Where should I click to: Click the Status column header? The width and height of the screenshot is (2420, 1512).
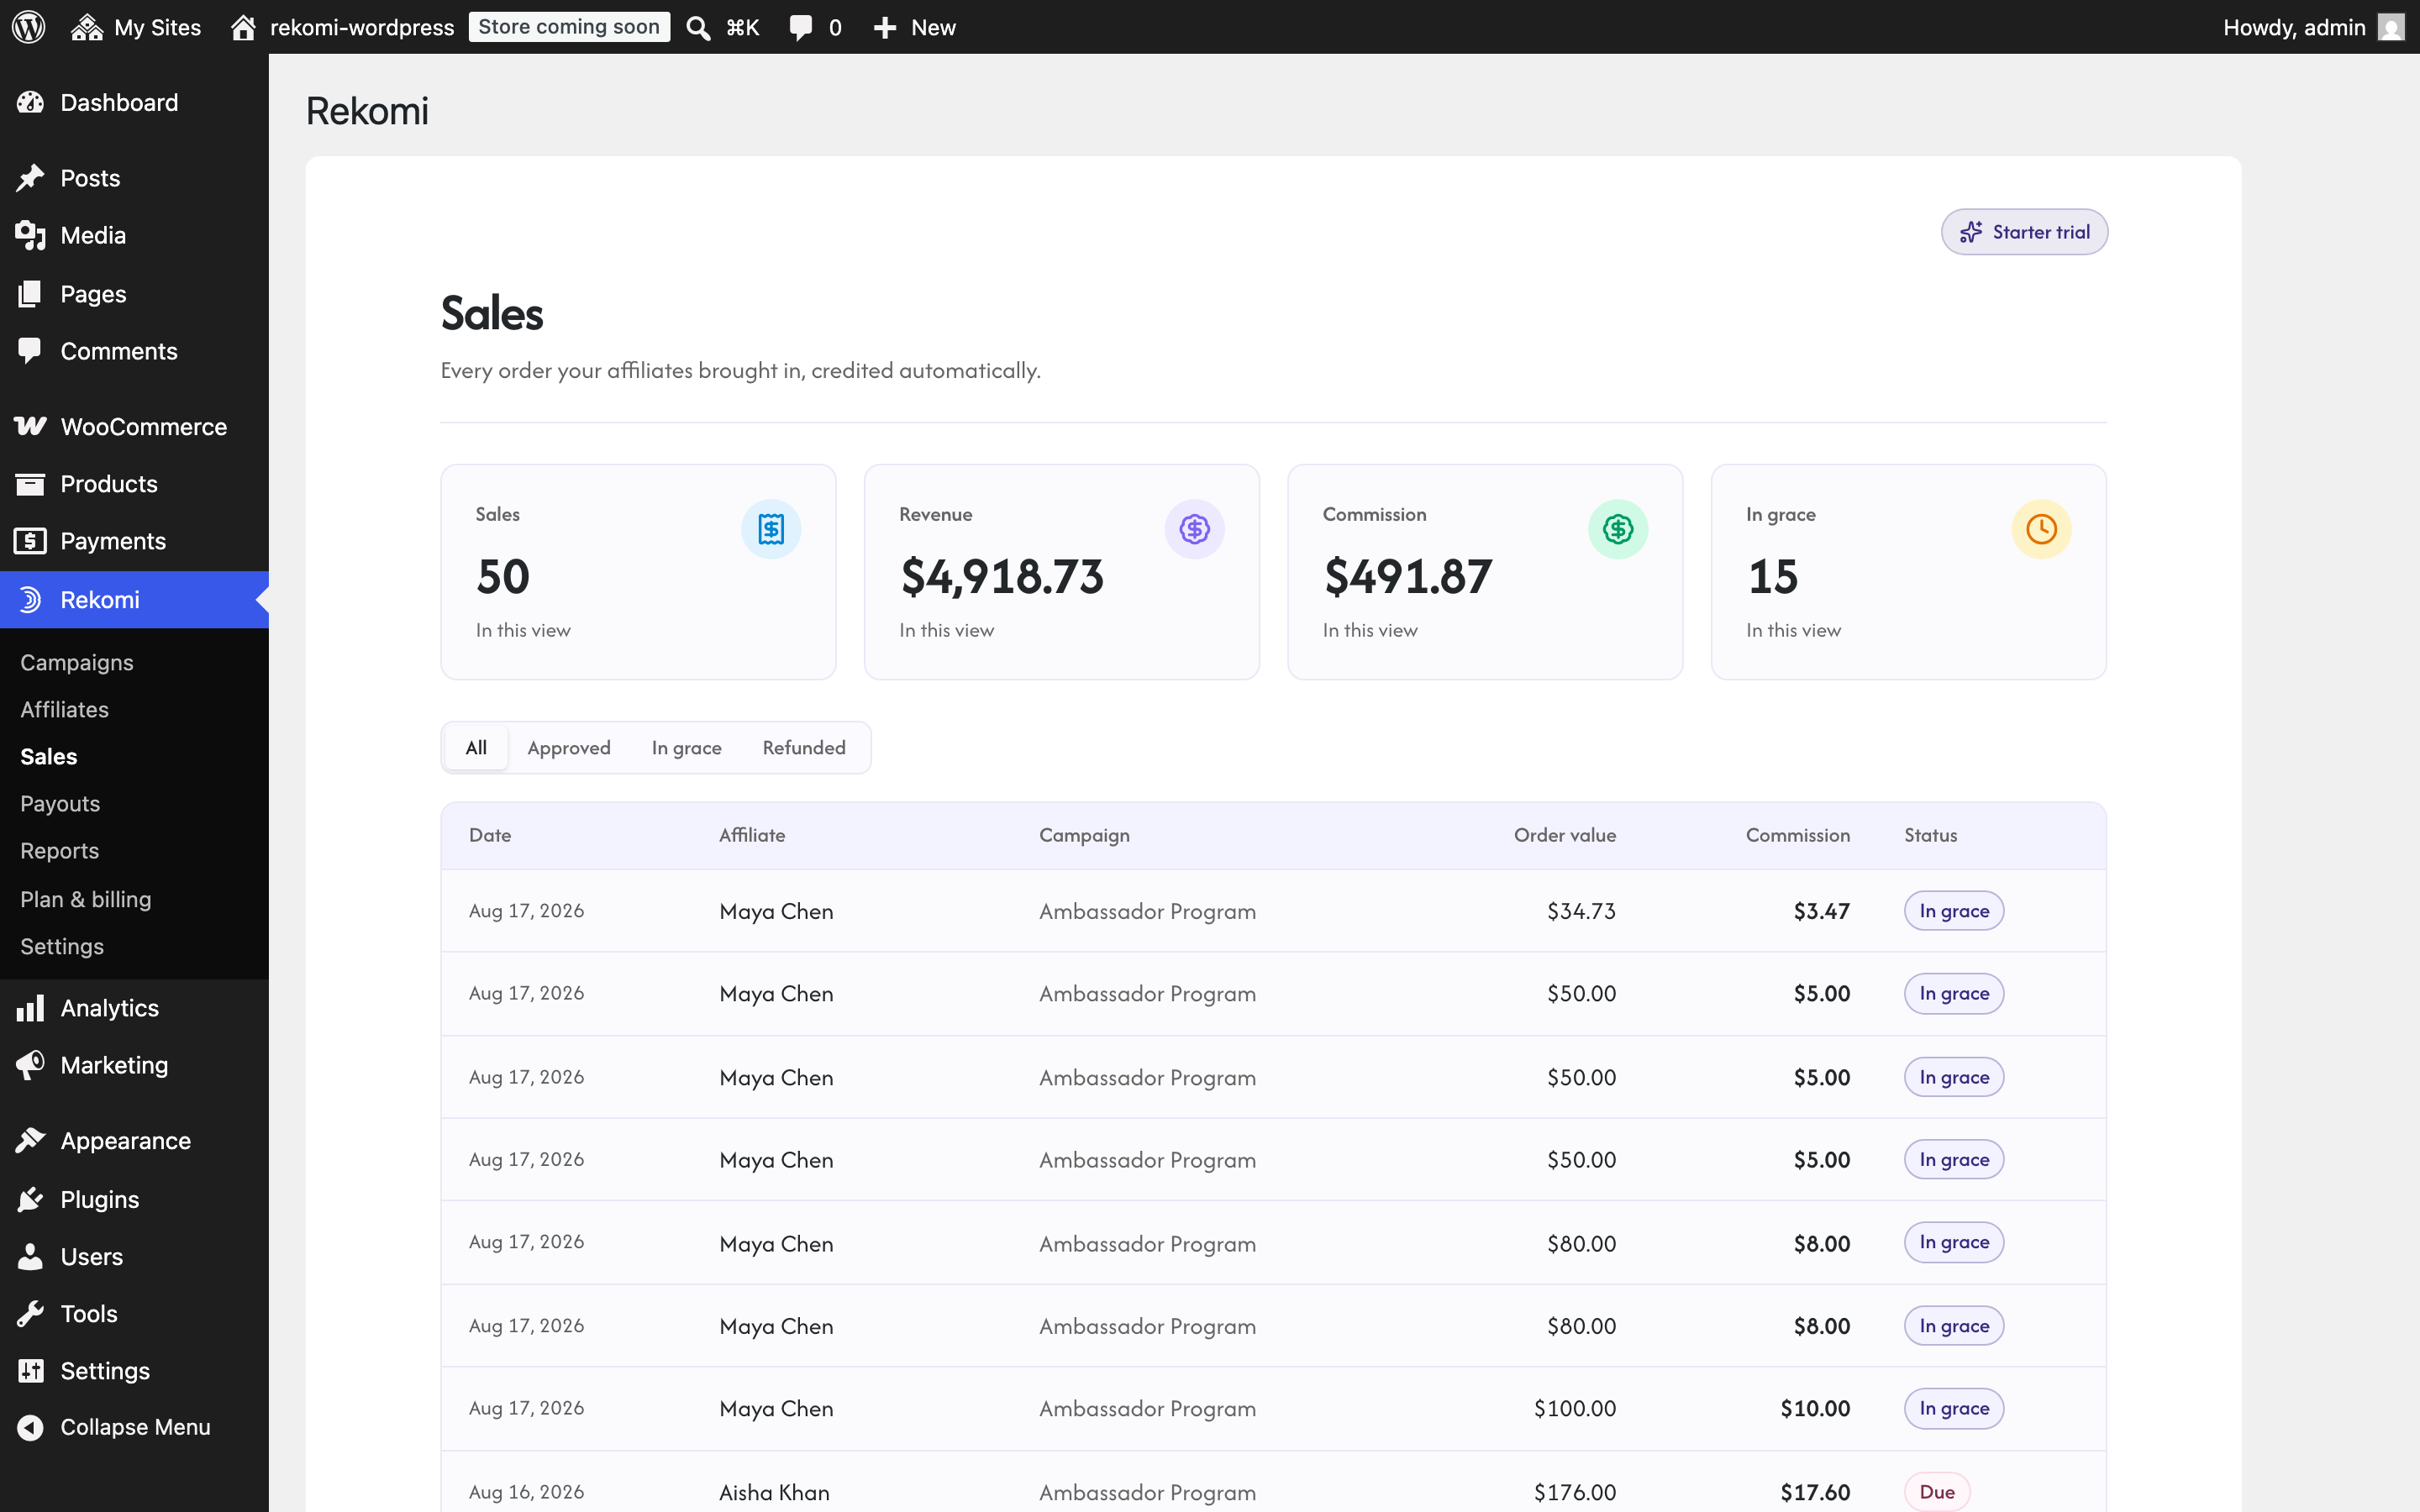click(x=1930, y=835)
